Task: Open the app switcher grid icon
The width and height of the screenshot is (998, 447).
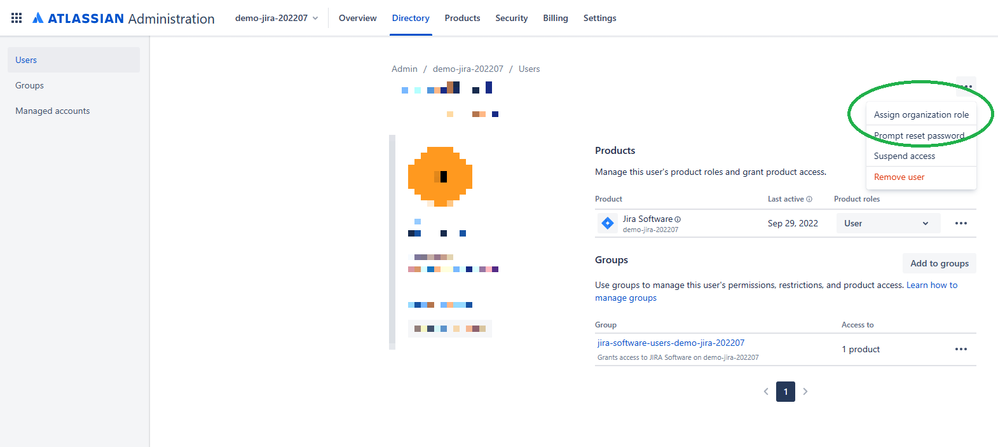Action: pos(17,18)
